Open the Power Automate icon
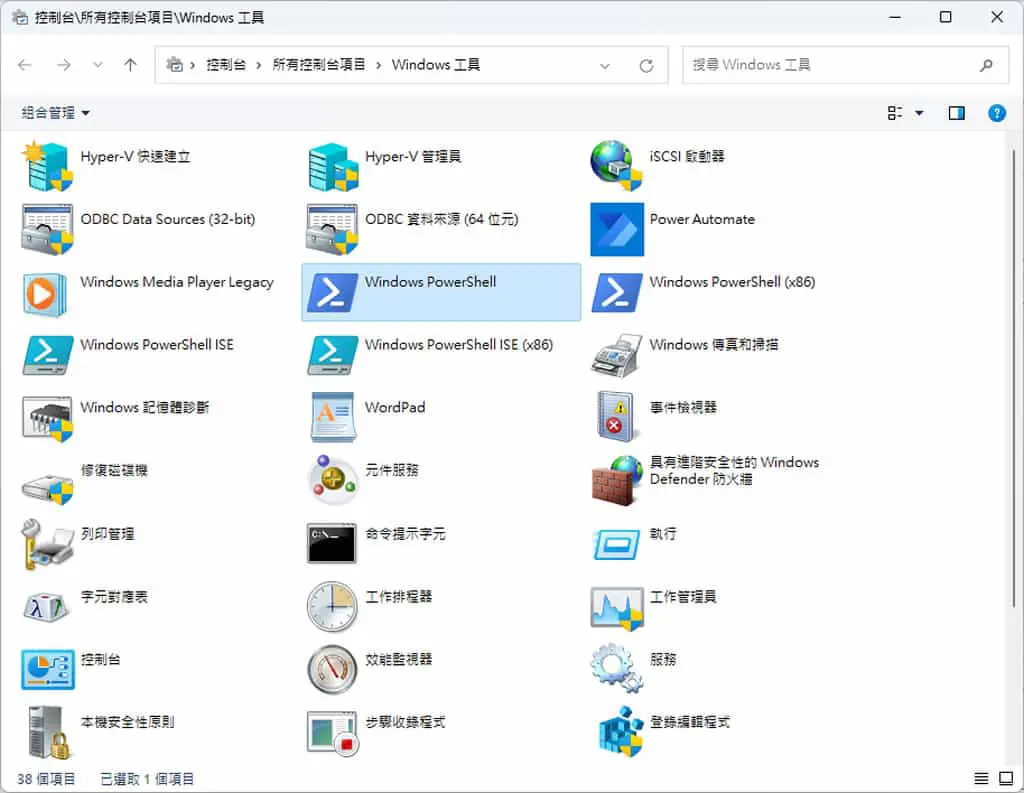 [x=616, y=229]
